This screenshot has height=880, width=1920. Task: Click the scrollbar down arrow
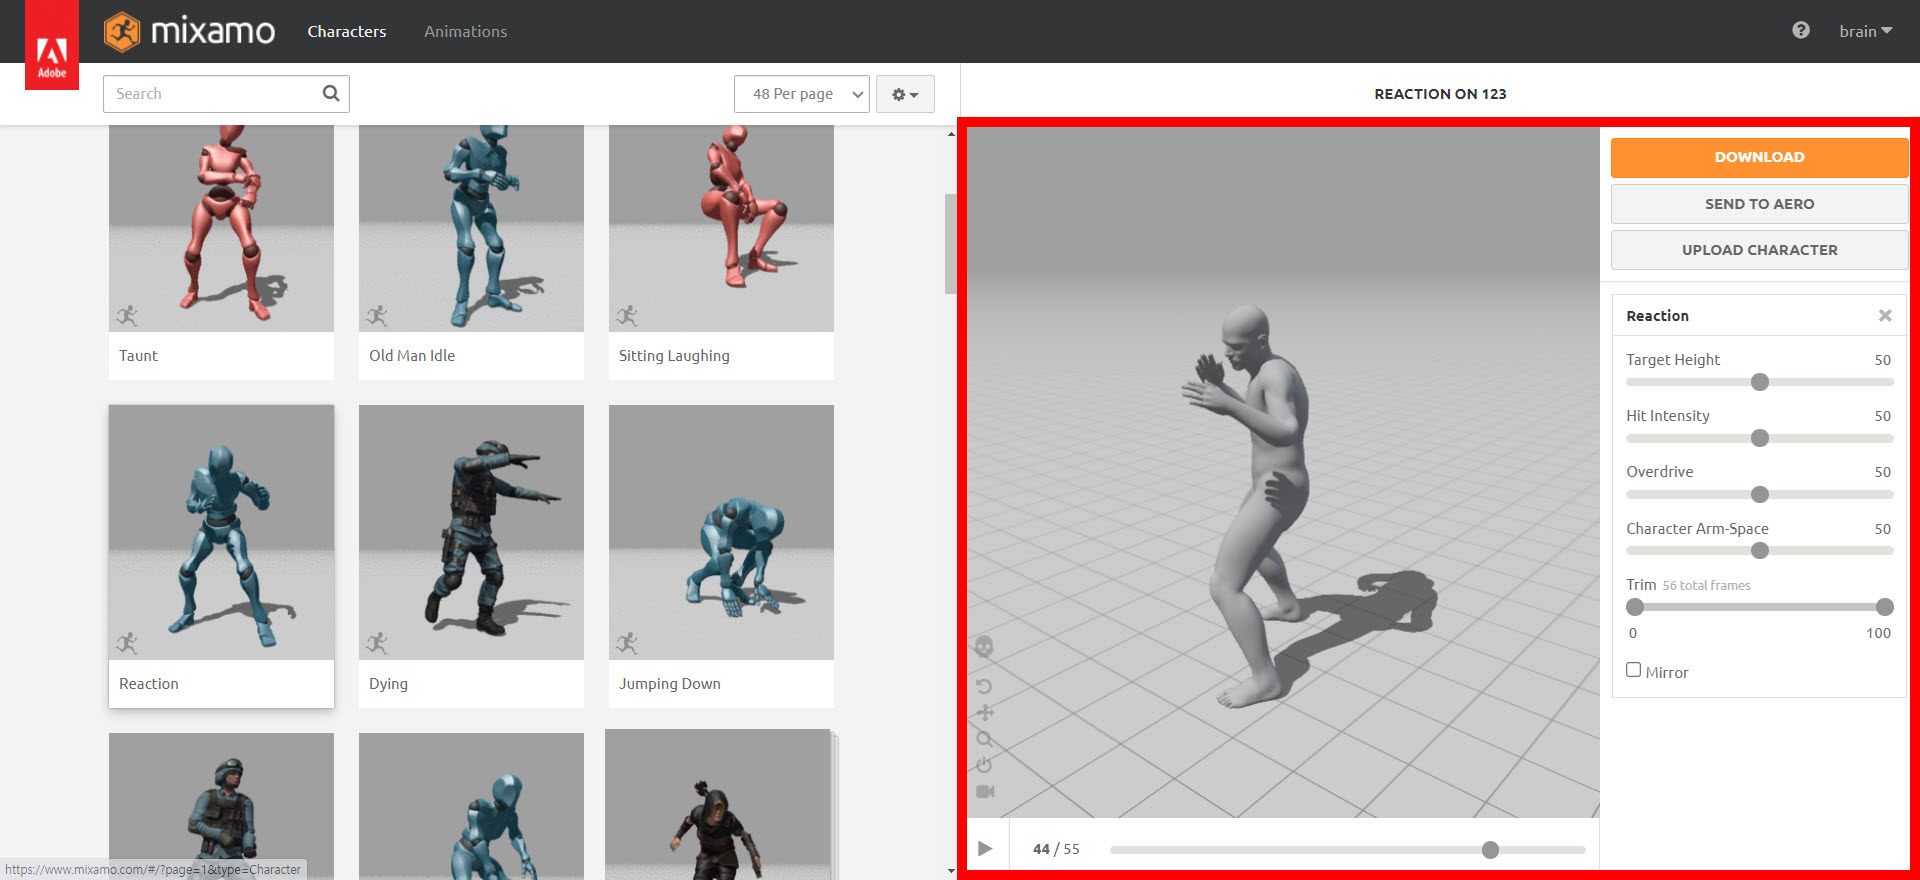point(951,871)
